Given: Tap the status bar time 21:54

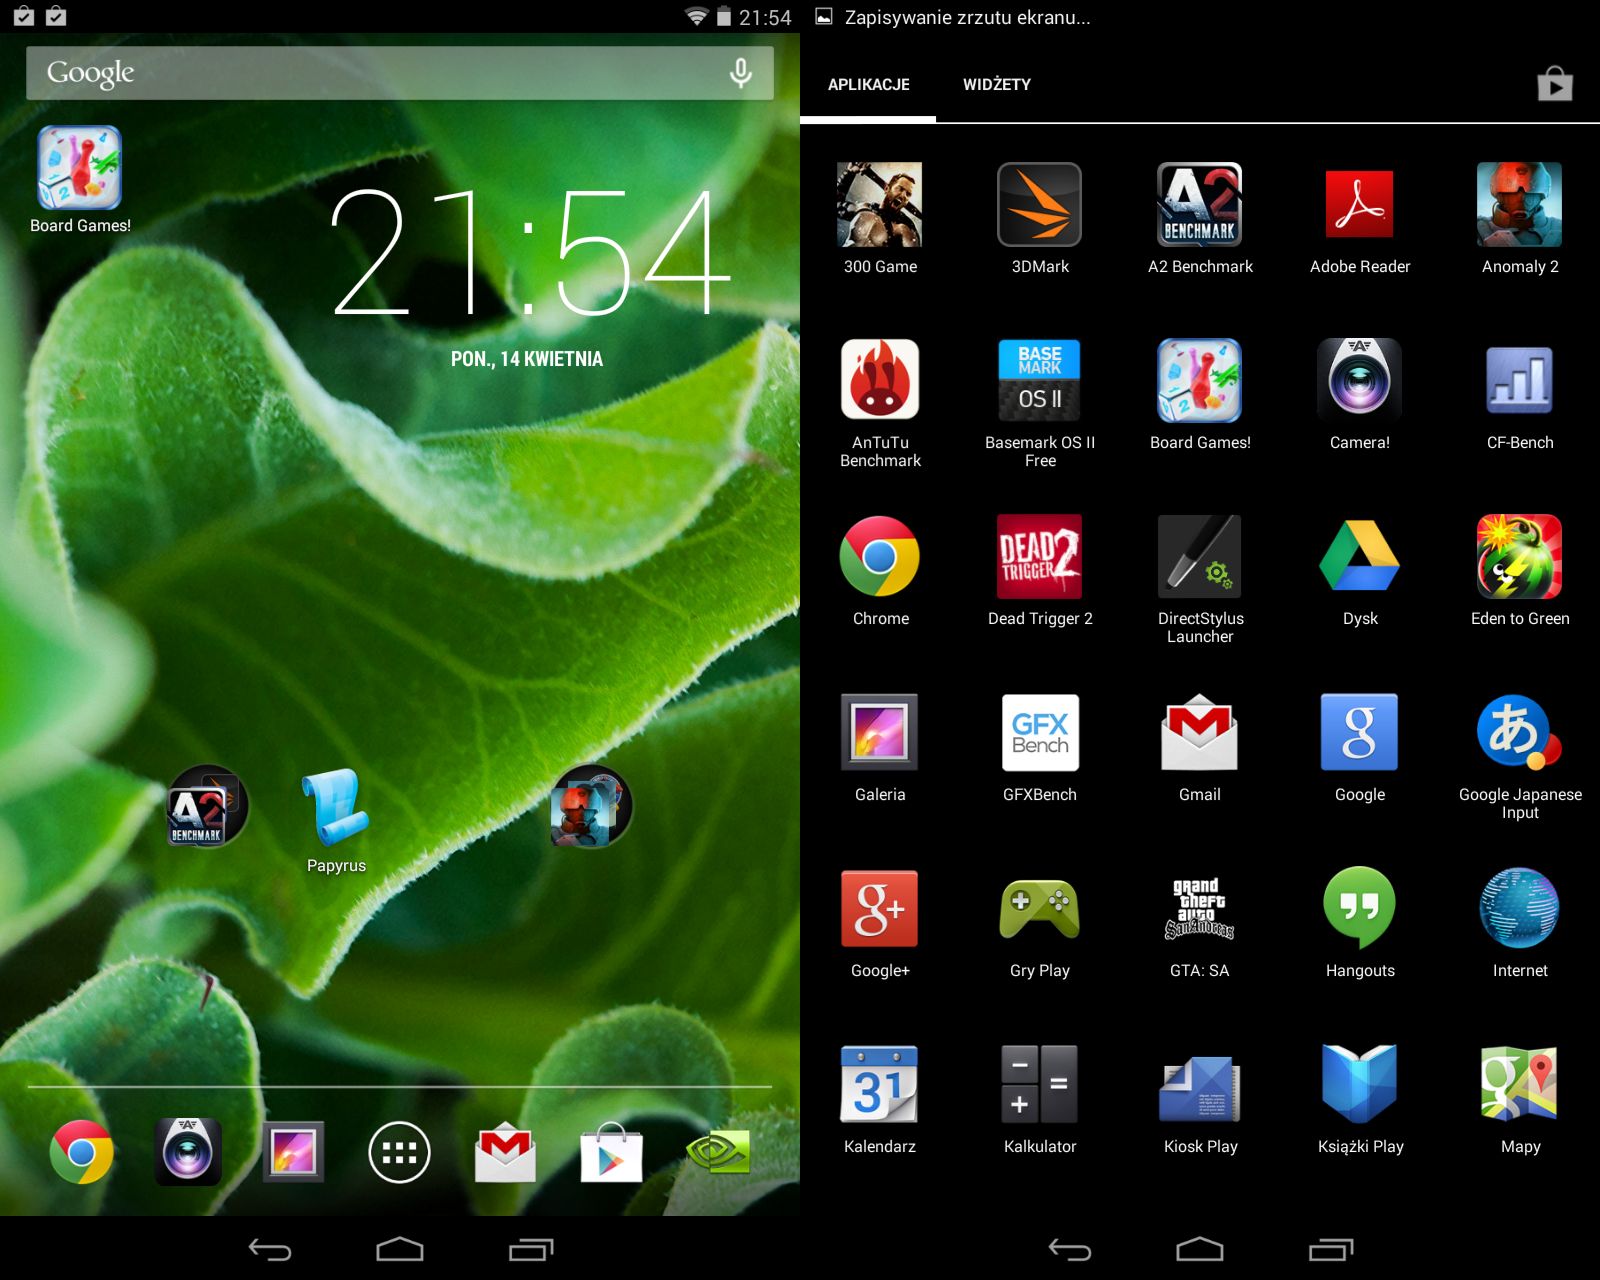Looking at the screenshot, I should pos(765,17).
